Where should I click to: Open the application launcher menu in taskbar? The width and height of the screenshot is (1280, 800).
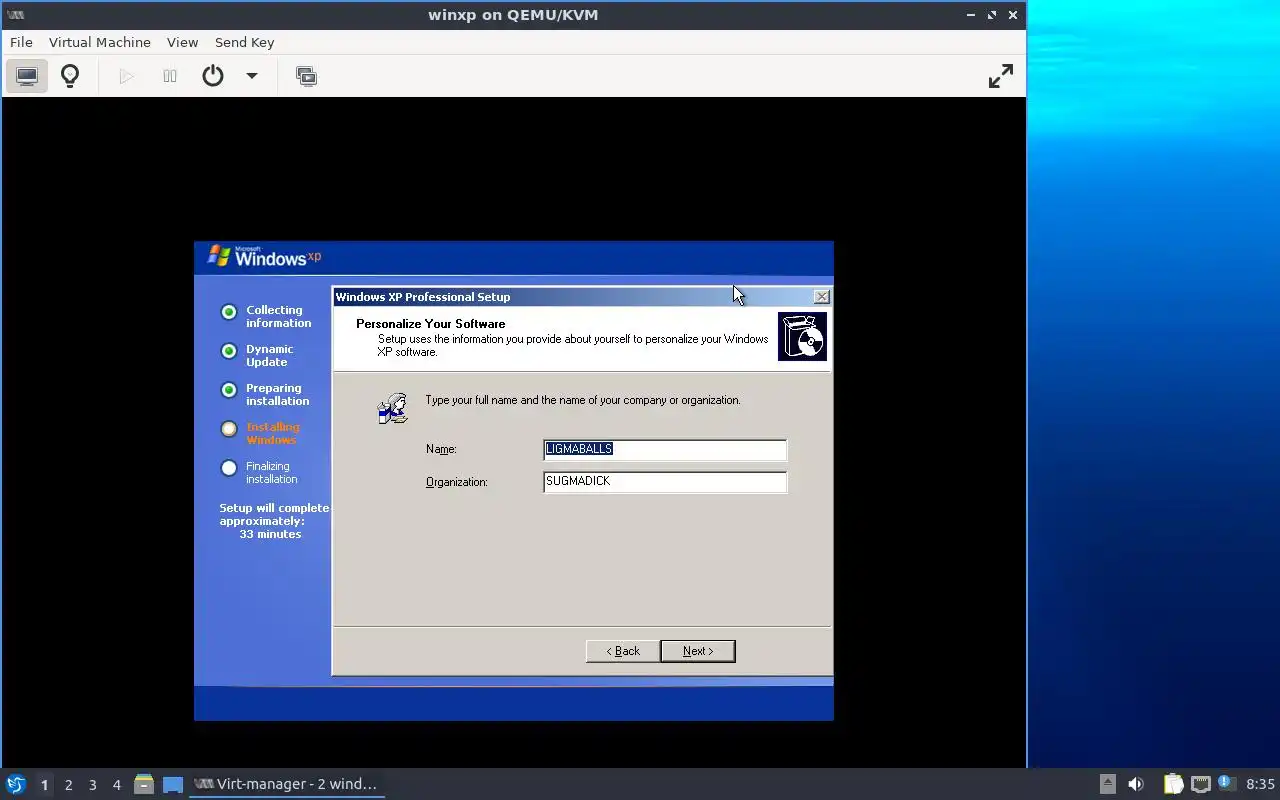tap(15, 784)
